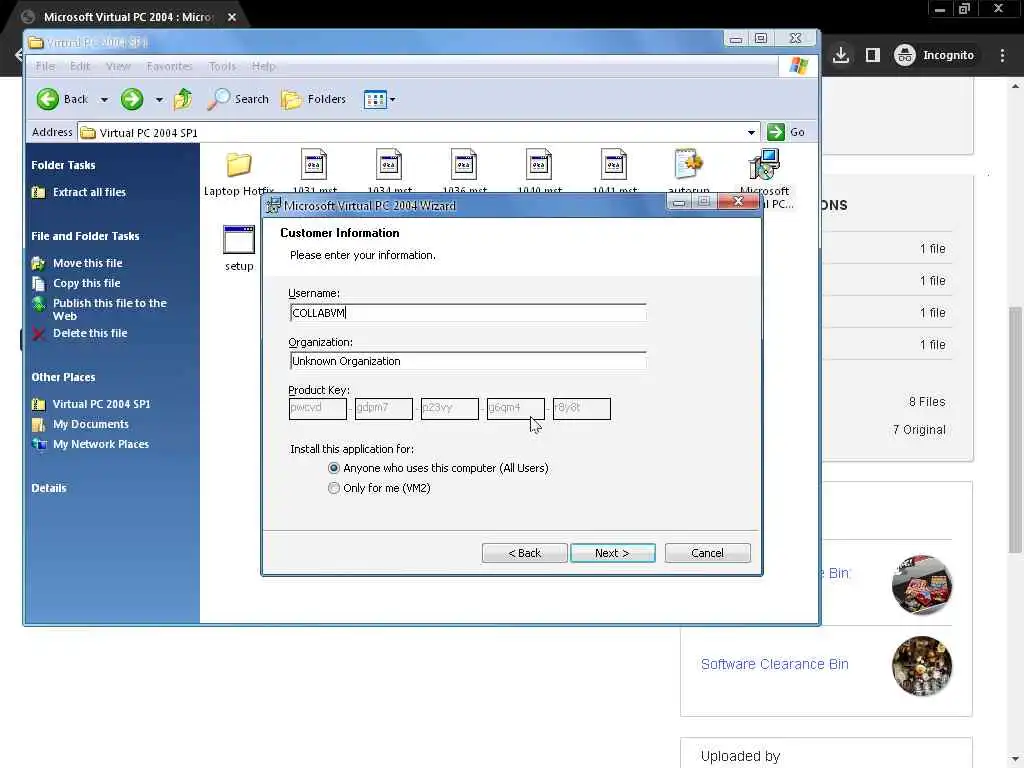Select the 1040.mst file icon
1024x768 pixels.
tap(539, 164)
